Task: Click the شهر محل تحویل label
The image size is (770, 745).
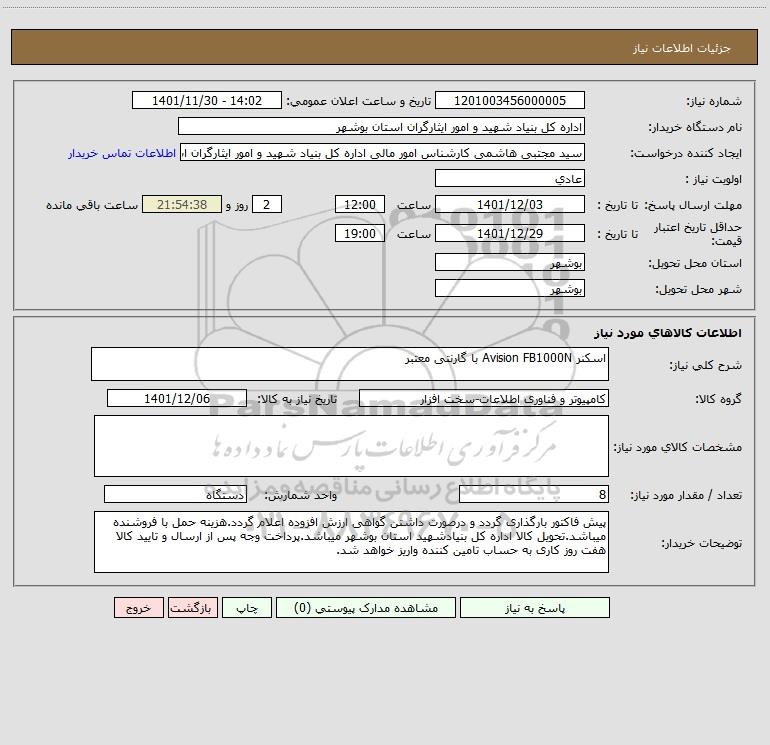Action: pos(699,289)
